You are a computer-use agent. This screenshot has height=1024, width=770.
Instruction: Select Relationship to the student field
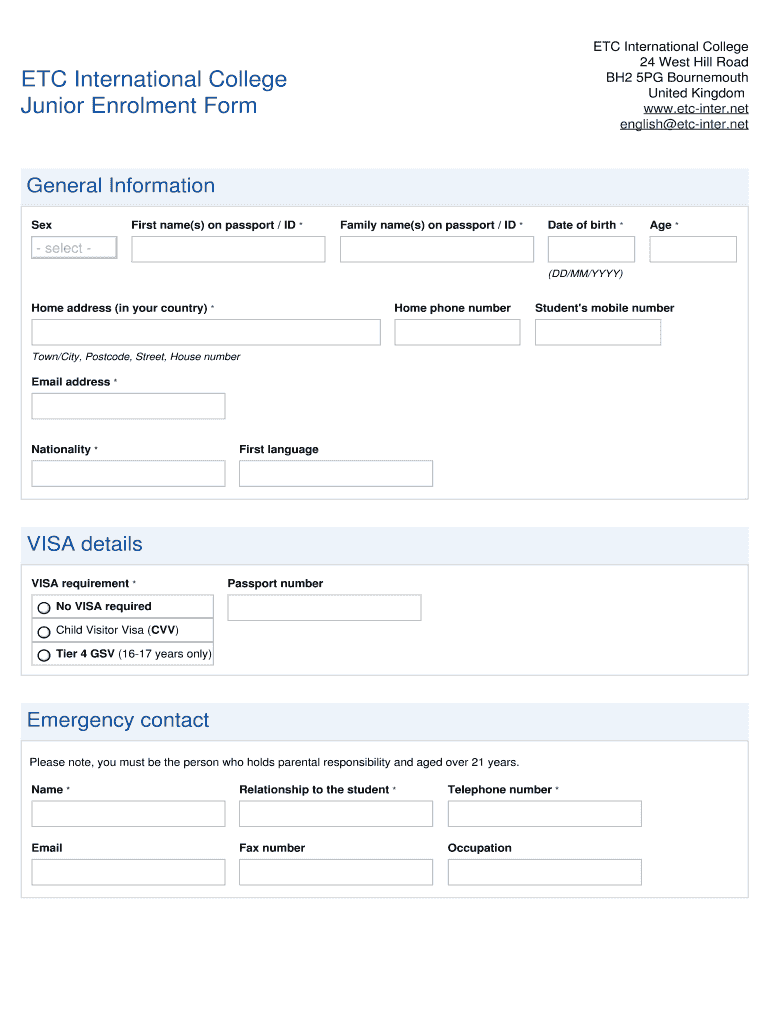coord(336,814)
